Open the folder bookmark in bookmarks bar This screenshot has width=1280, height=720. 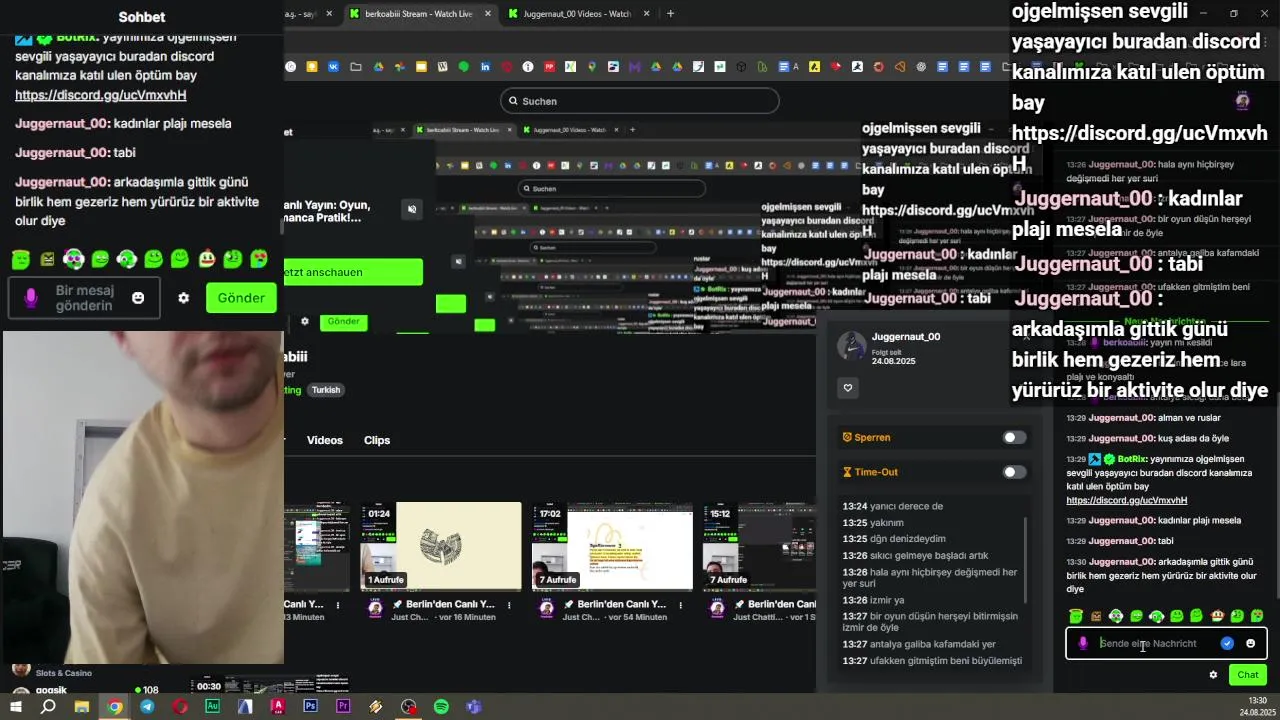click(355, 67)
